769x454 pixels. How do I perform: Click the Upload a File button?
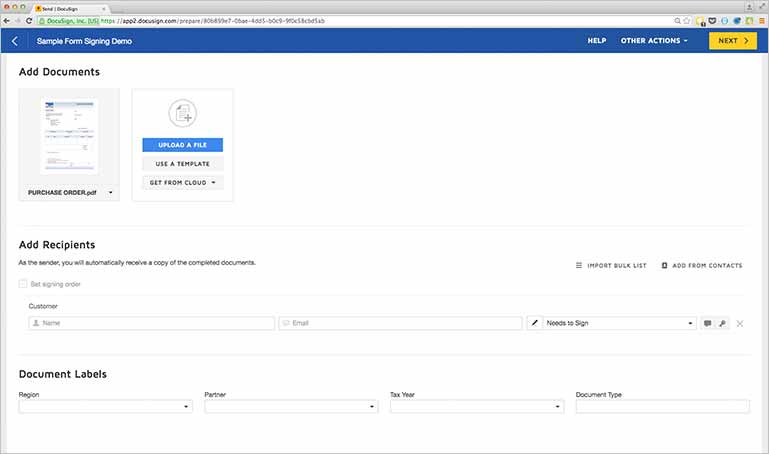click(x=182, y=145)
